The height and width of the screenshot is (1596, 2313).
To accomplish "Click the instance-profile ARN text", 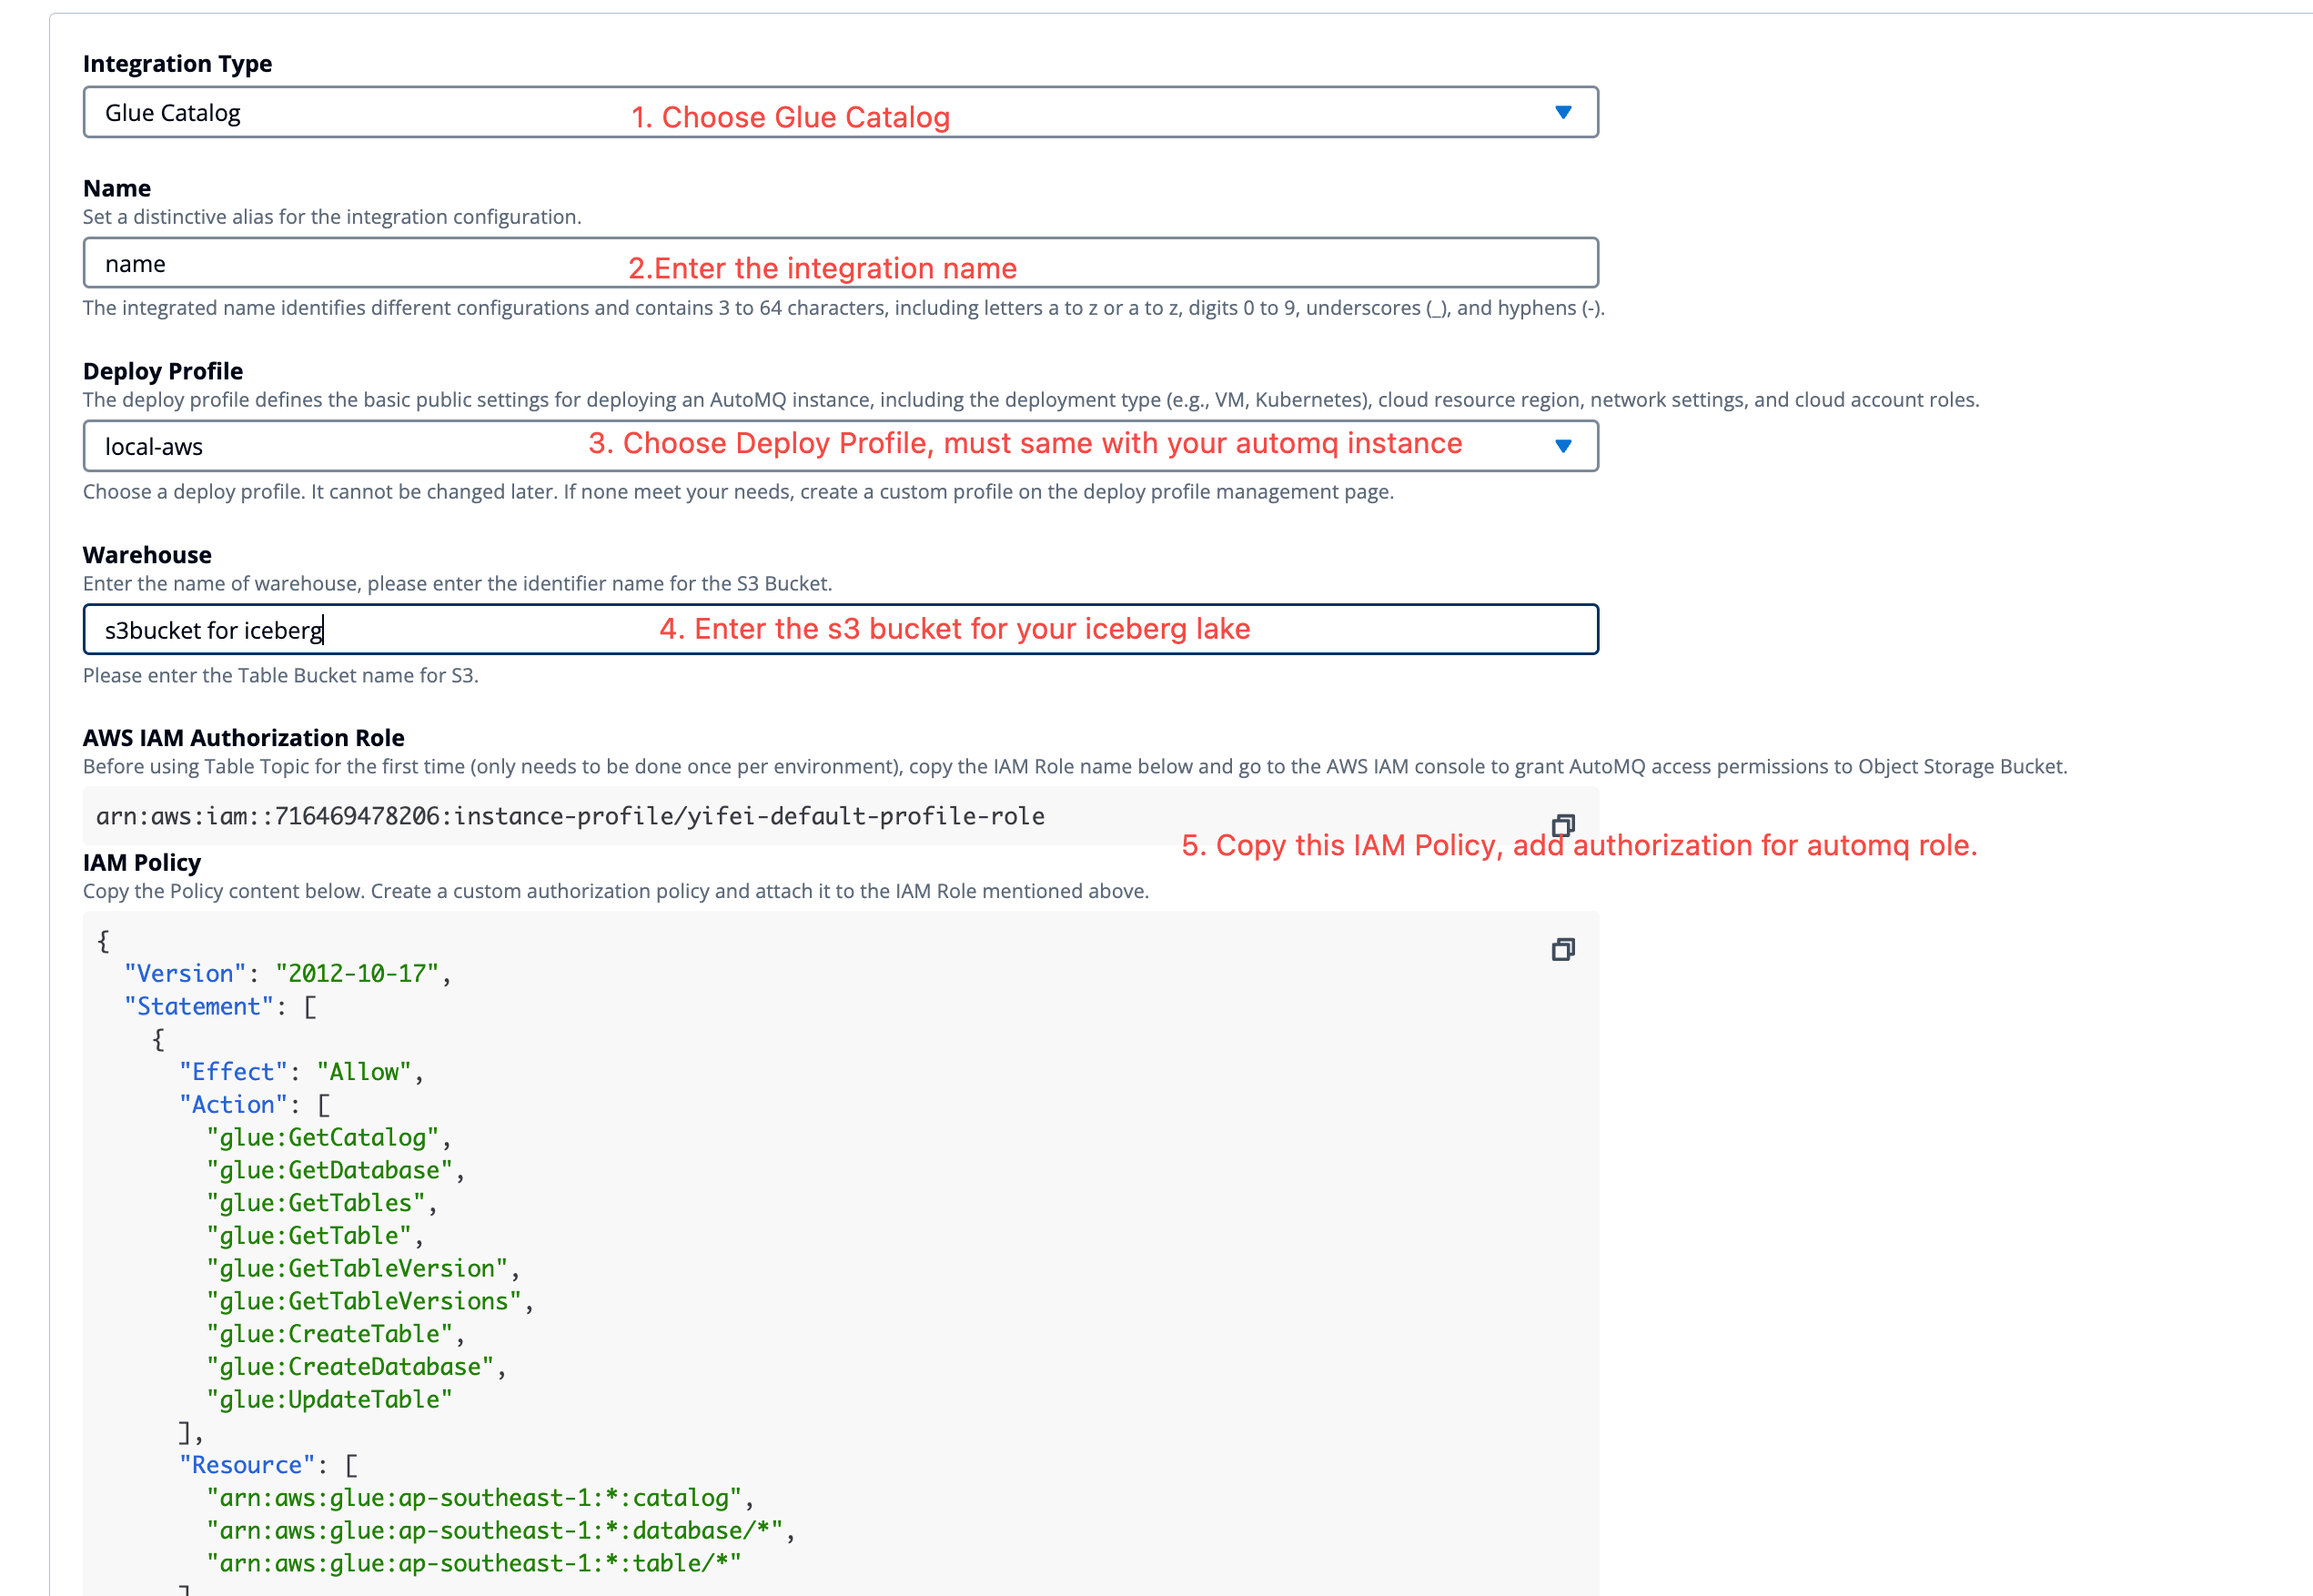I will [x=570, y=816].
